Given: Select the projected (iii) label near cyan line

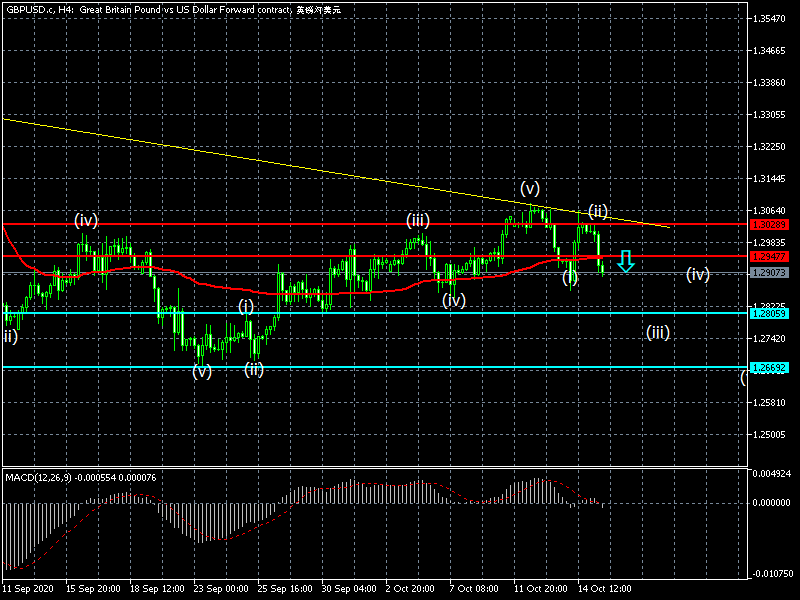Looking at the screenshot, I should point(657,332).
